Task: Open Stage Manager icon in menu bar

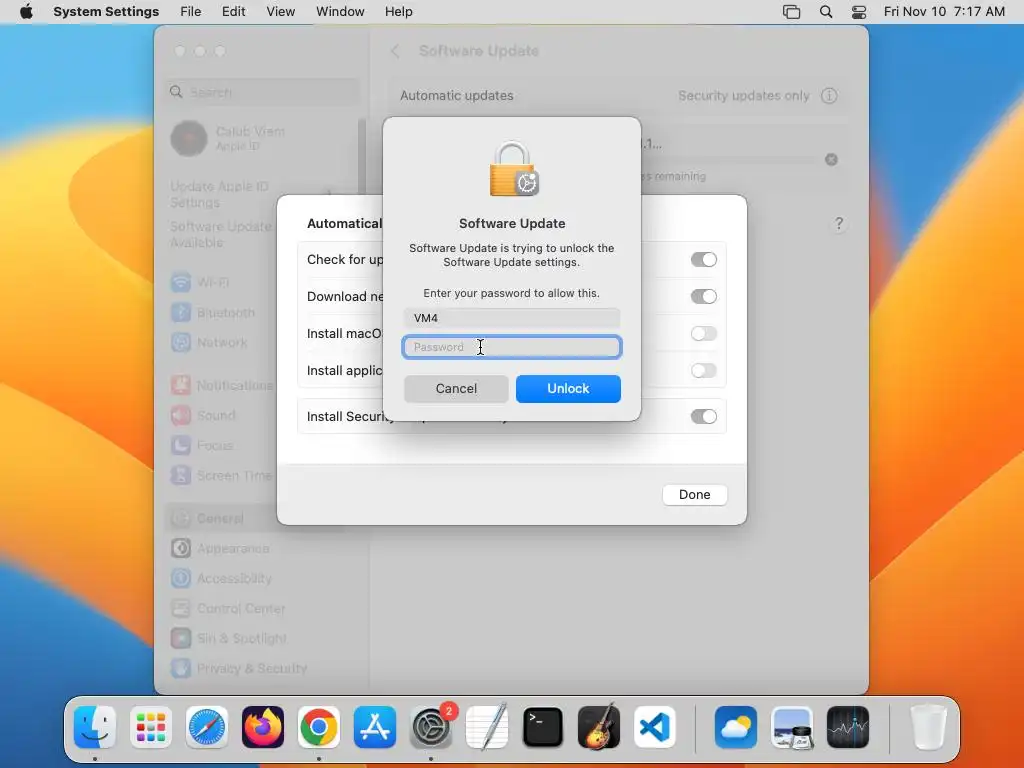Action: (x=791, y=12)
